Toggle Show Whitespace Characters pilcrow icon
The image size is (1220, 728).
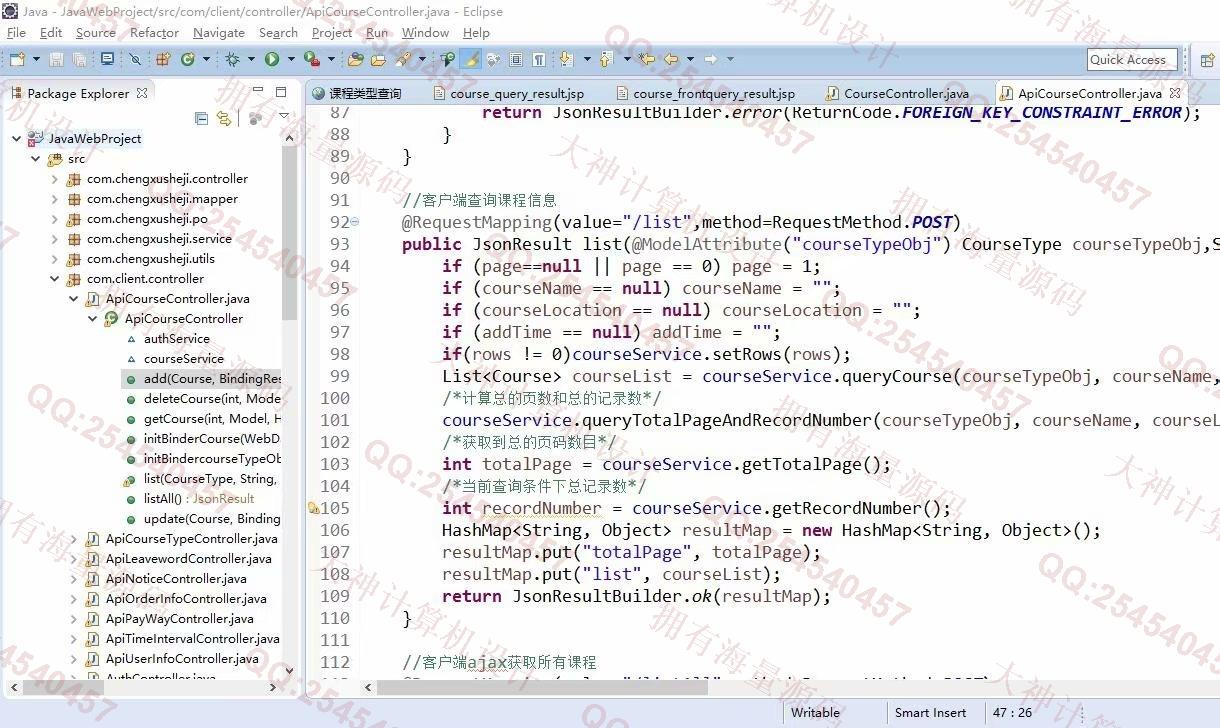click(540, 60)
